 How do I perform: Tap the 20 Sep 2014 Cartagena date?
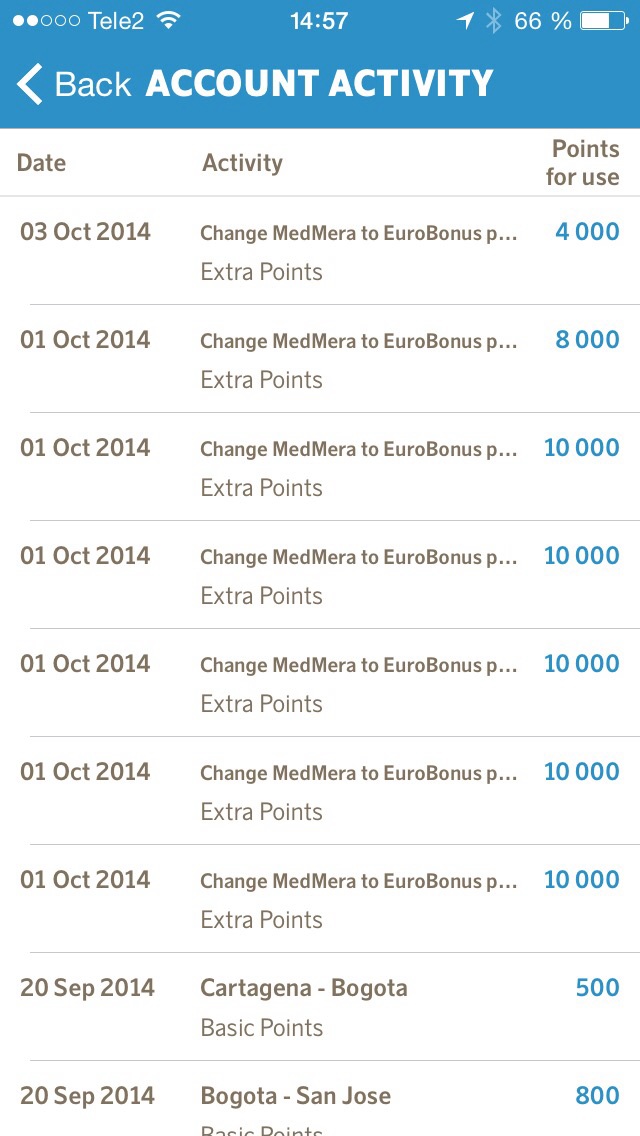[x=87, y=988]
